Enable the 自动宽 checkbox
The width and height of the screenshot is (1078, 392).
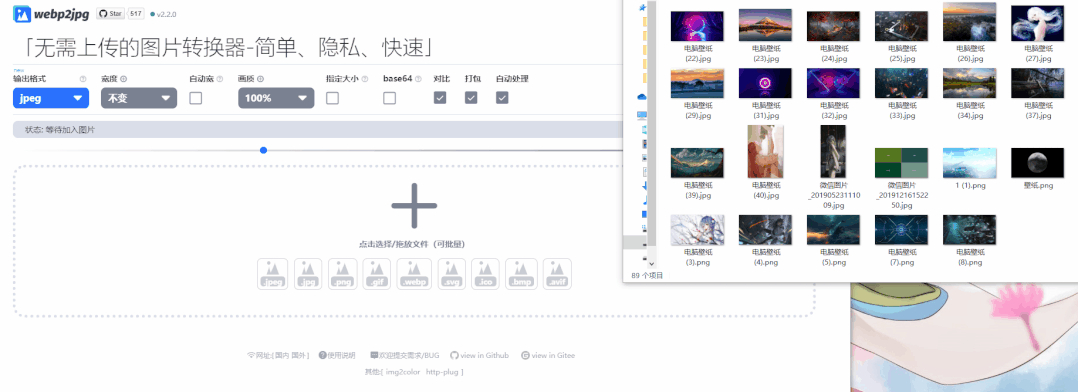point(196,98)
